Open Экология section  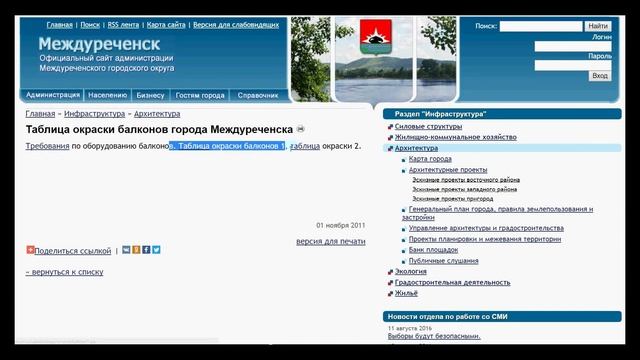[x=411, y=271]
